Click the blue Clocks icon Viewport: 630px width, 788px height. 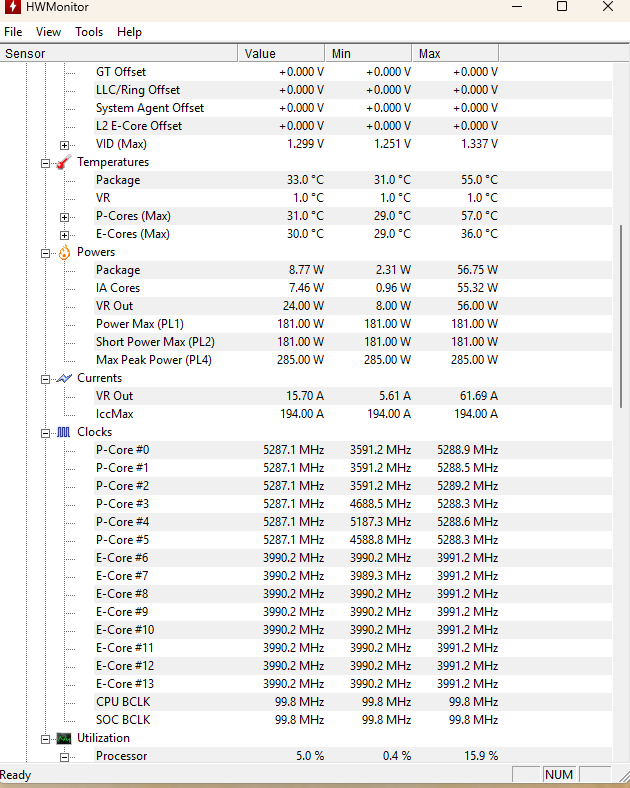pos(64,432)
